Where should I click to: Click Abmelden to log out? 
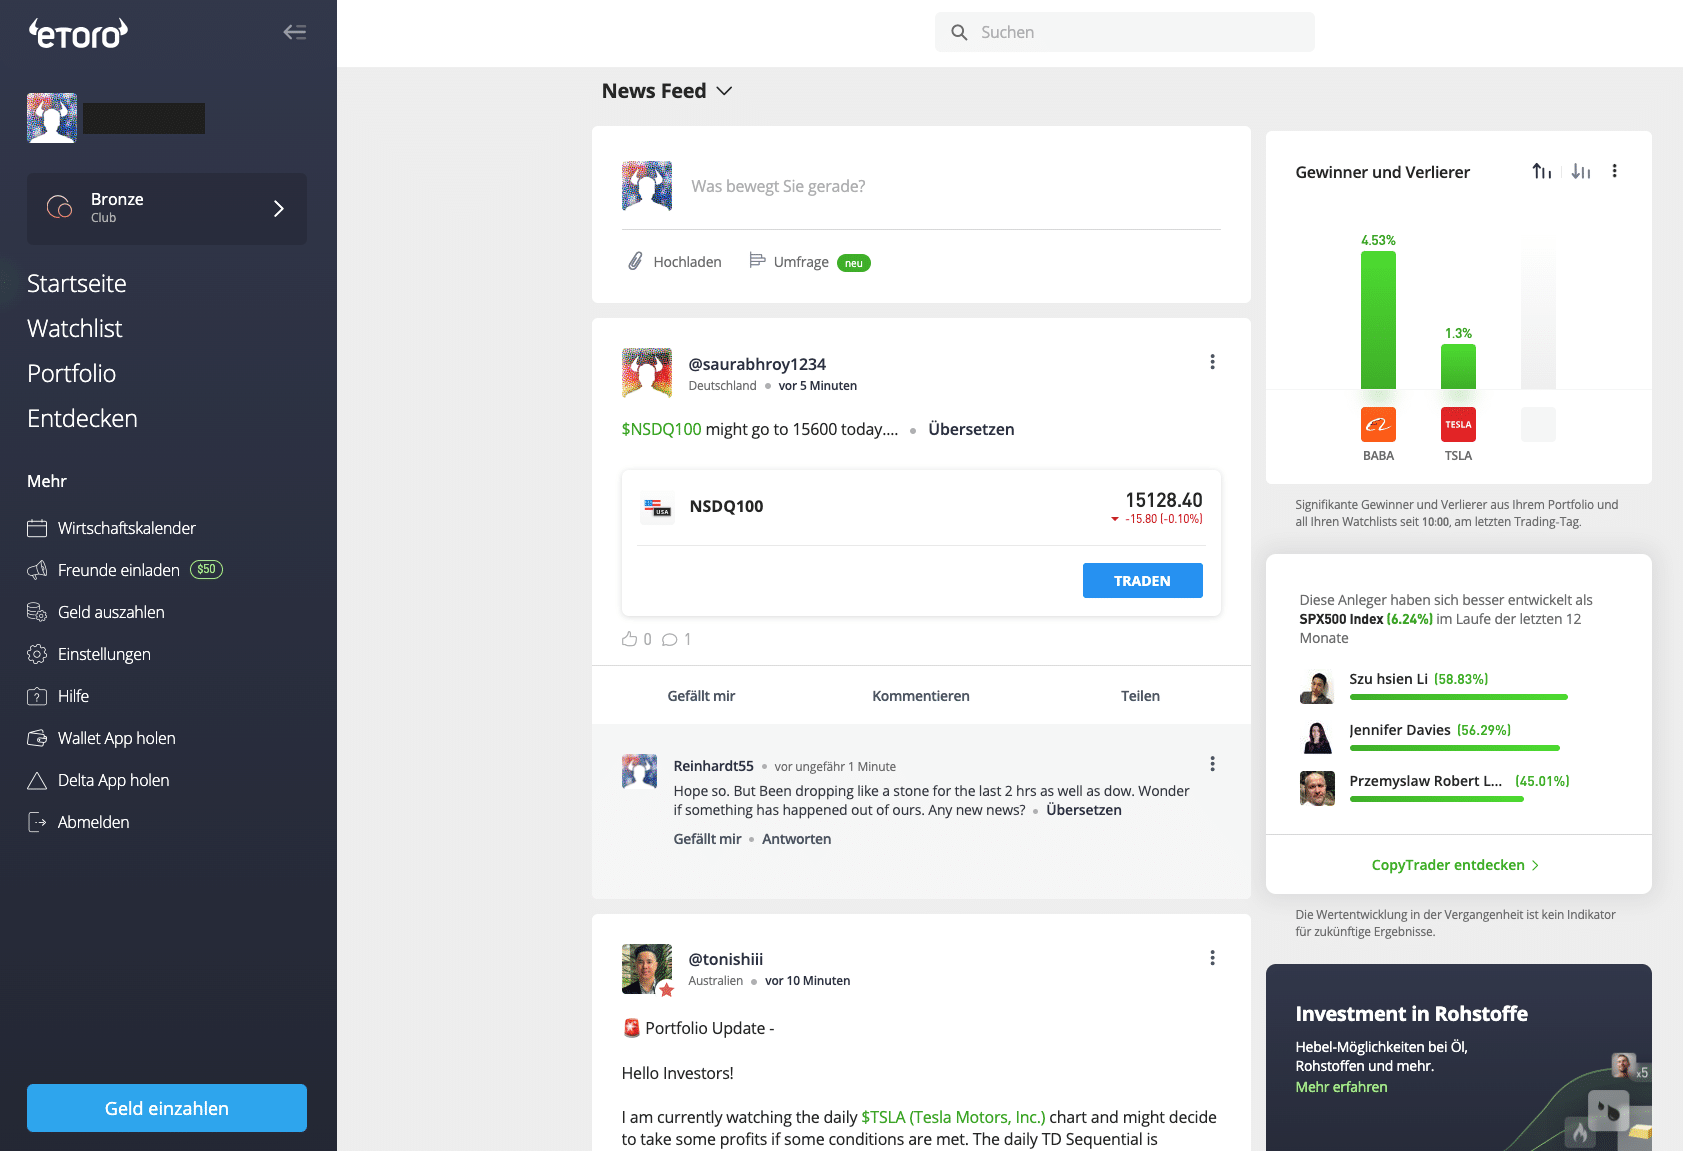coord(94,822)
